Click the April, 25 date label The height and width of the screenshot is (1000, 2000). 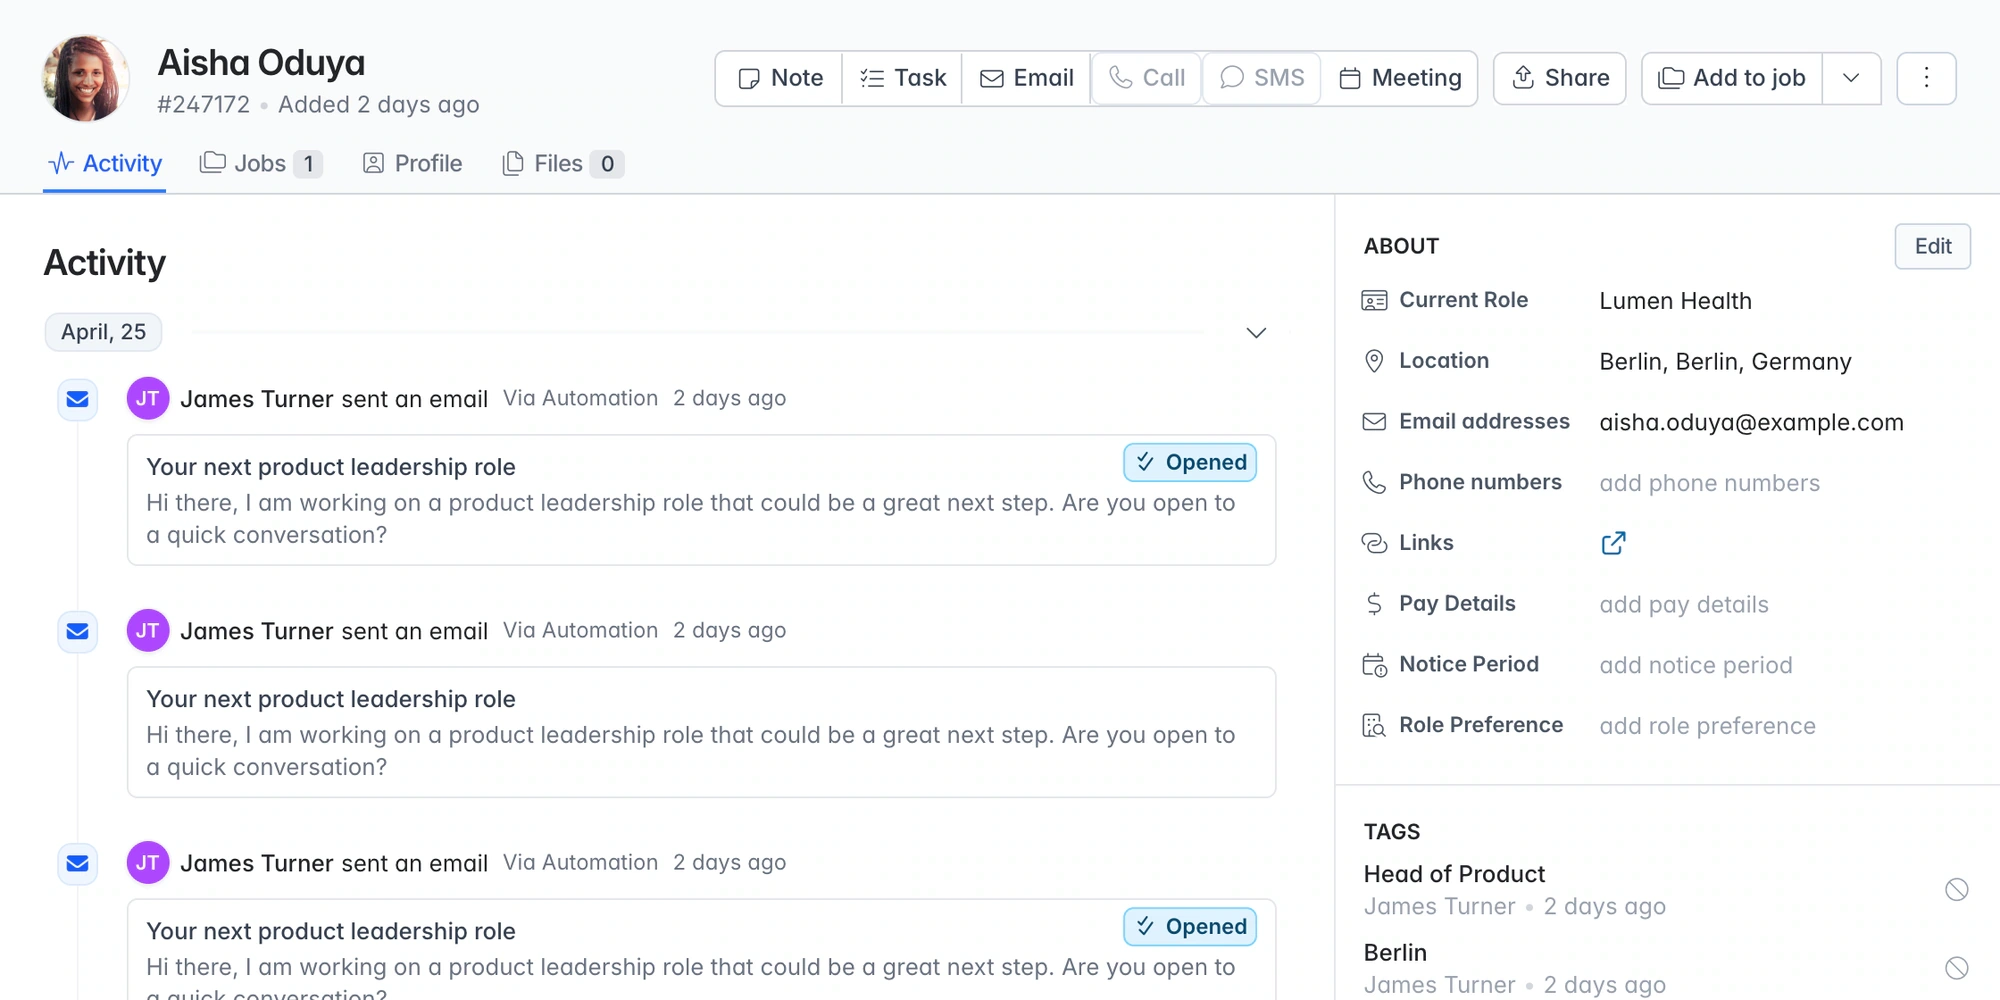tap(103, 332)
